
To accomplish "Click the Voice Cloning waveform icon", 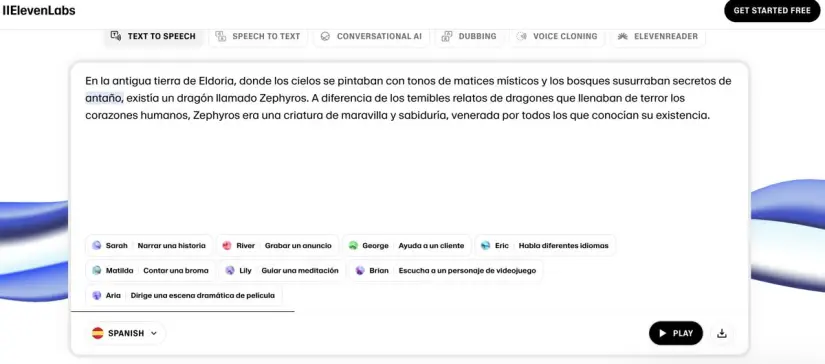I will click(521, 36).
